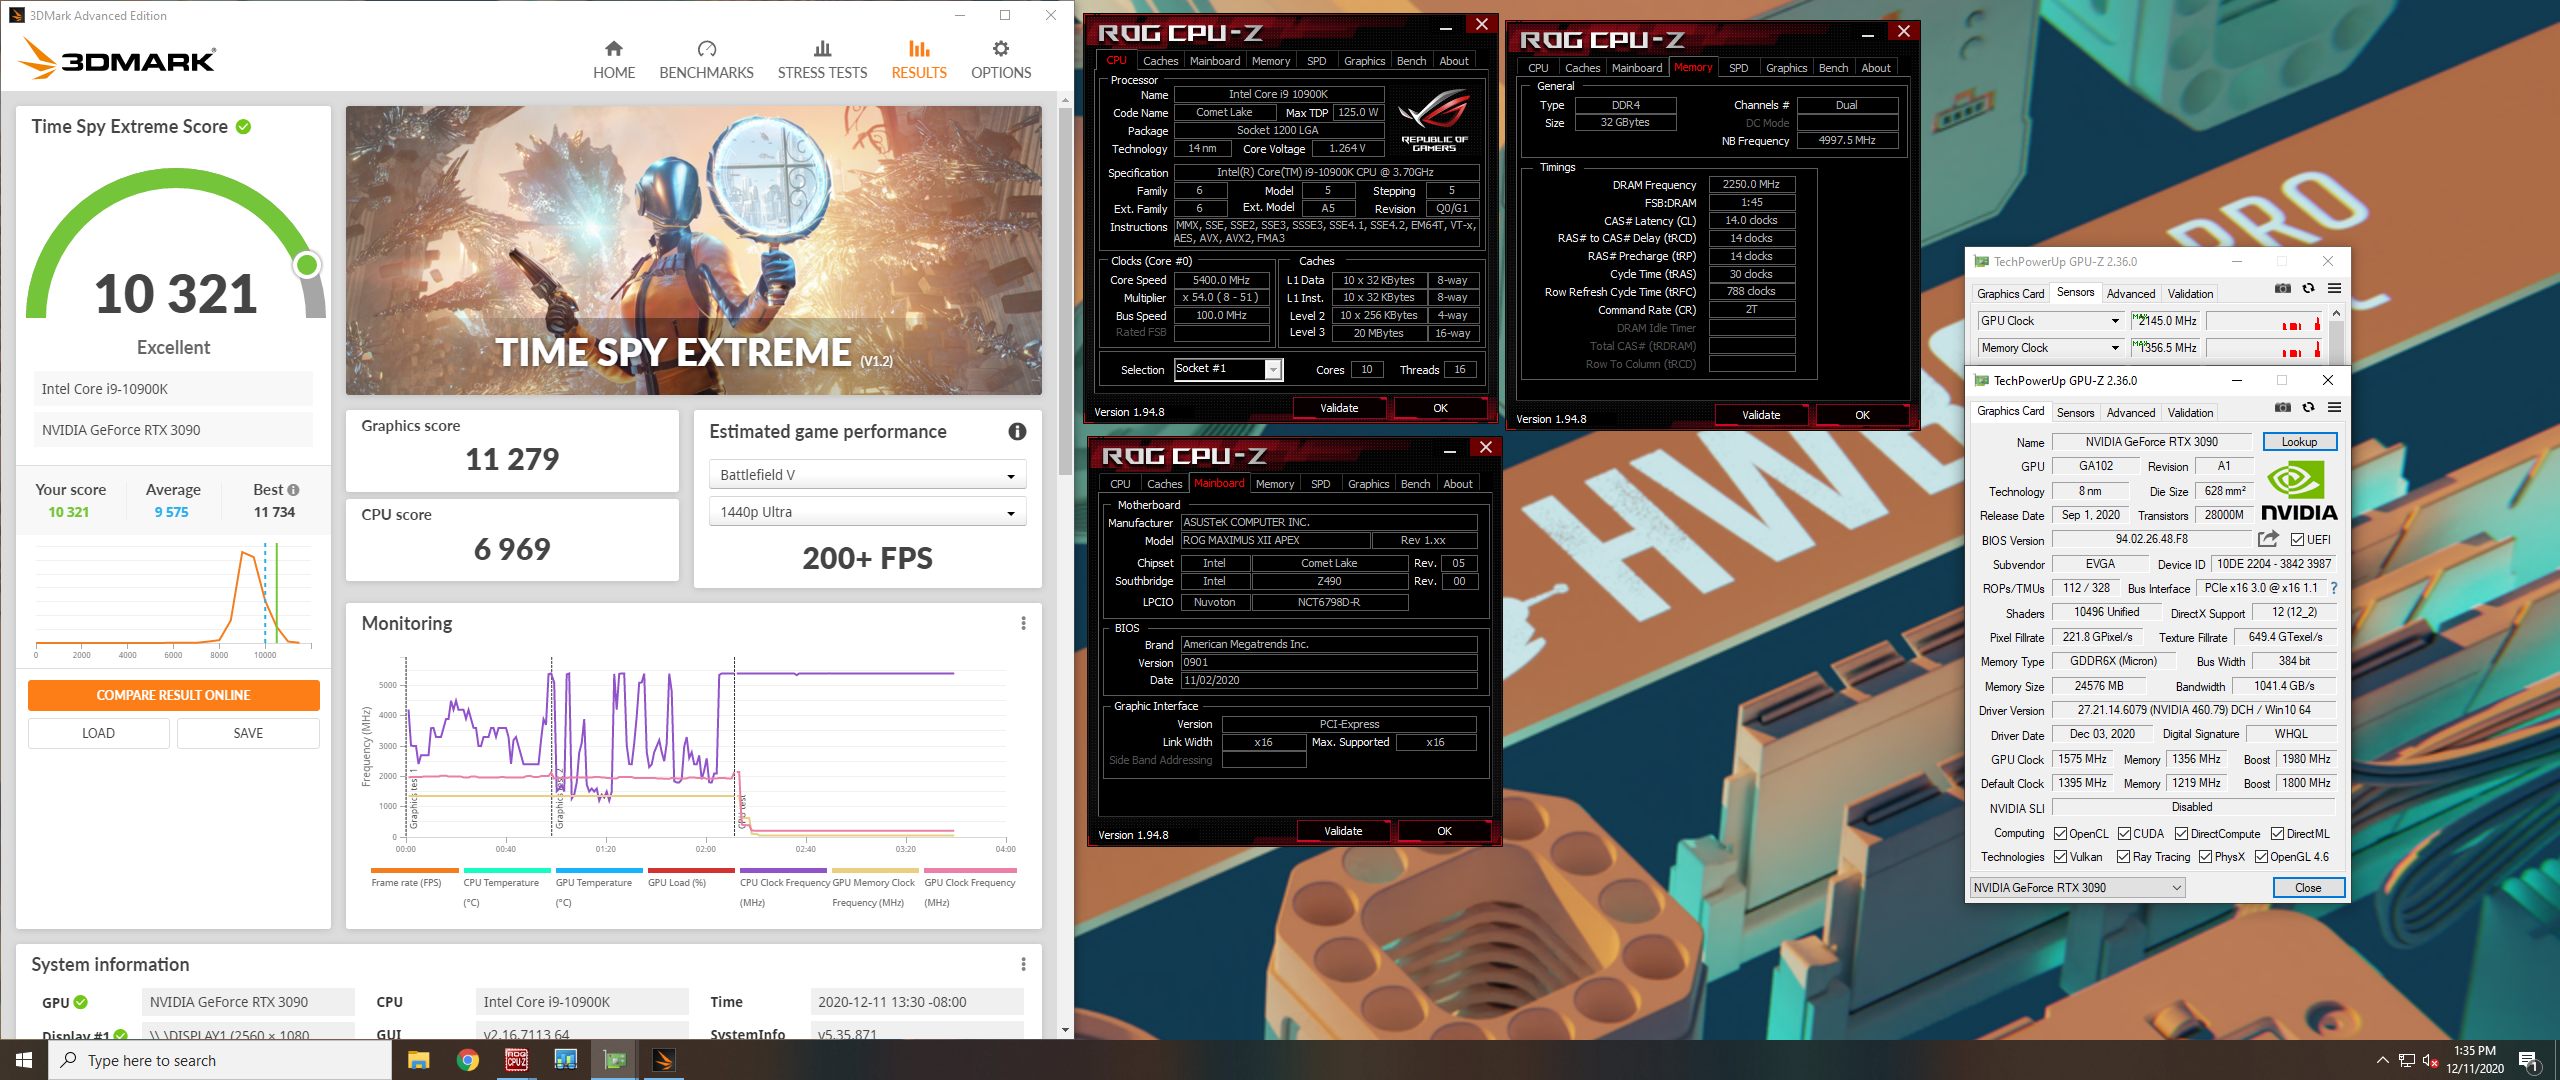Open Validation tab in GPU-Z Sensors window
Viewport: 2560px width, 1080px height.
coord(2190,294)
